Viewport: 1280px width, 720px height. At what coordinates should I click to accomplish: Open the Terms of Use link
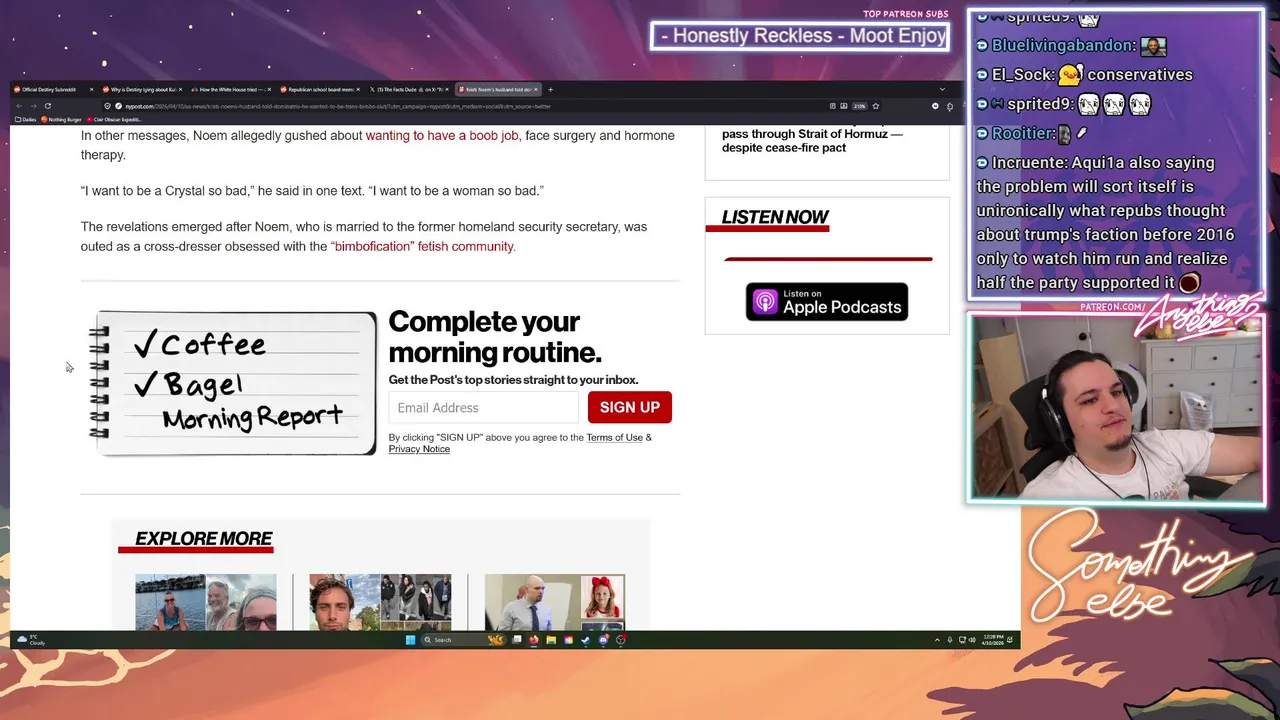614,437
